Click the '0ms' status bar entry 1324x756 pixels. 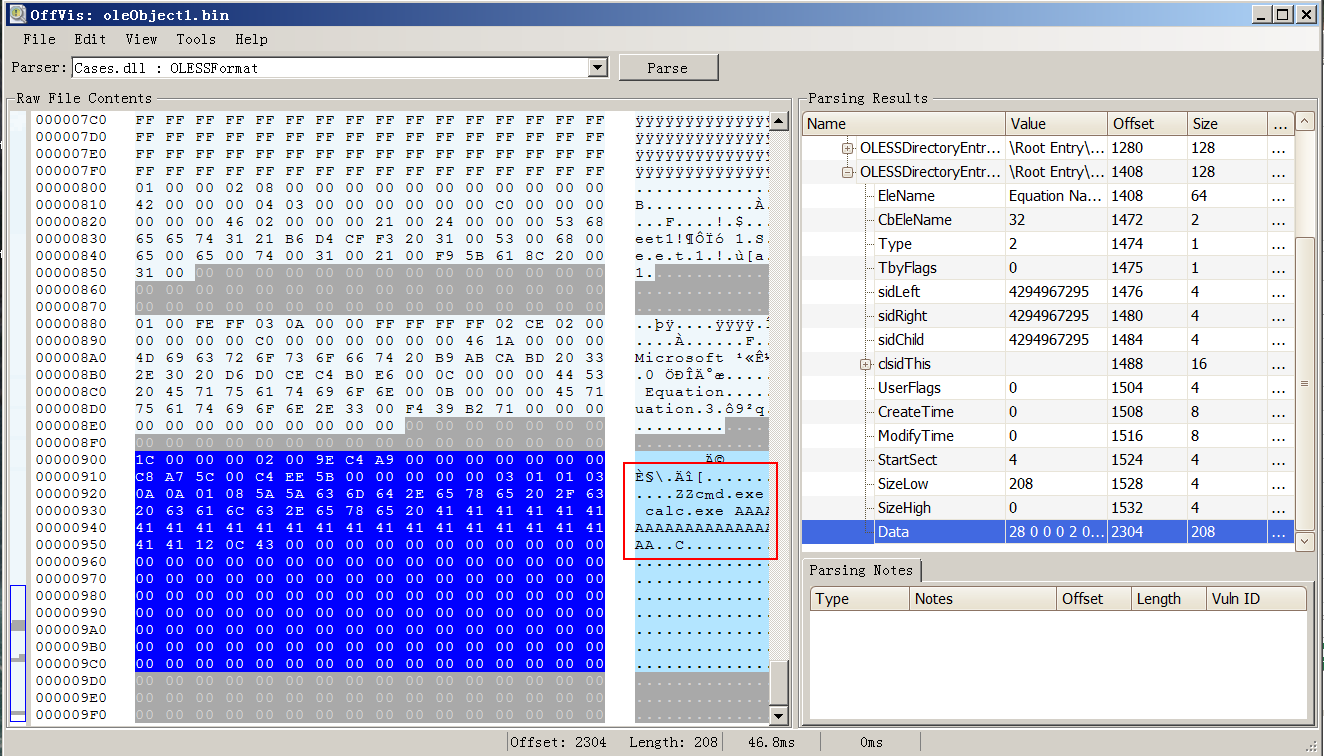coord(871,742)
